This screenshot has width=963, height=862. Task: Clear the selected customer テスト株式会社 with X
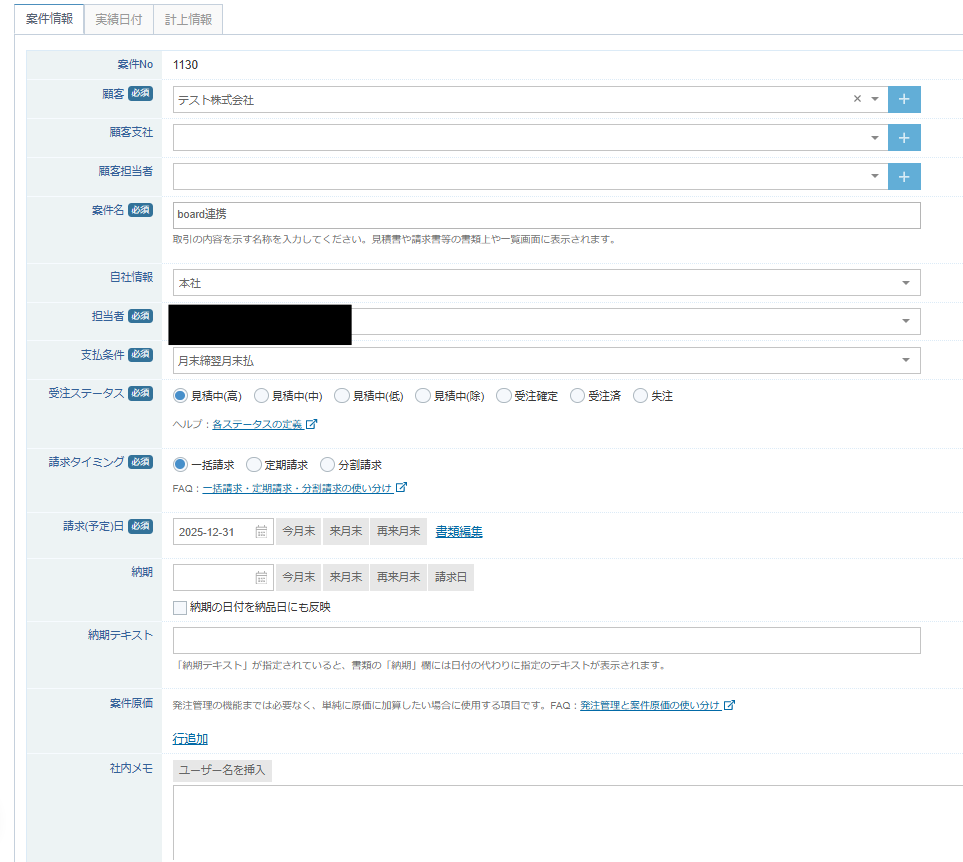point(857,99)
